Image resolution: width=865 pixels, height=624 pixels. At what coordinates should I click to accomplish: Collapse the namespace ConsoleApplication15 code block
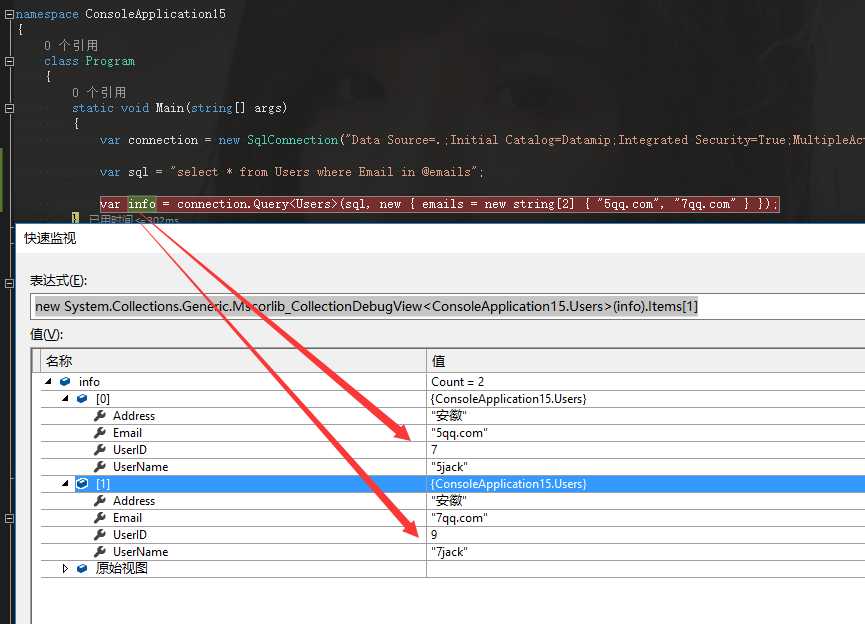pos(9,15)
